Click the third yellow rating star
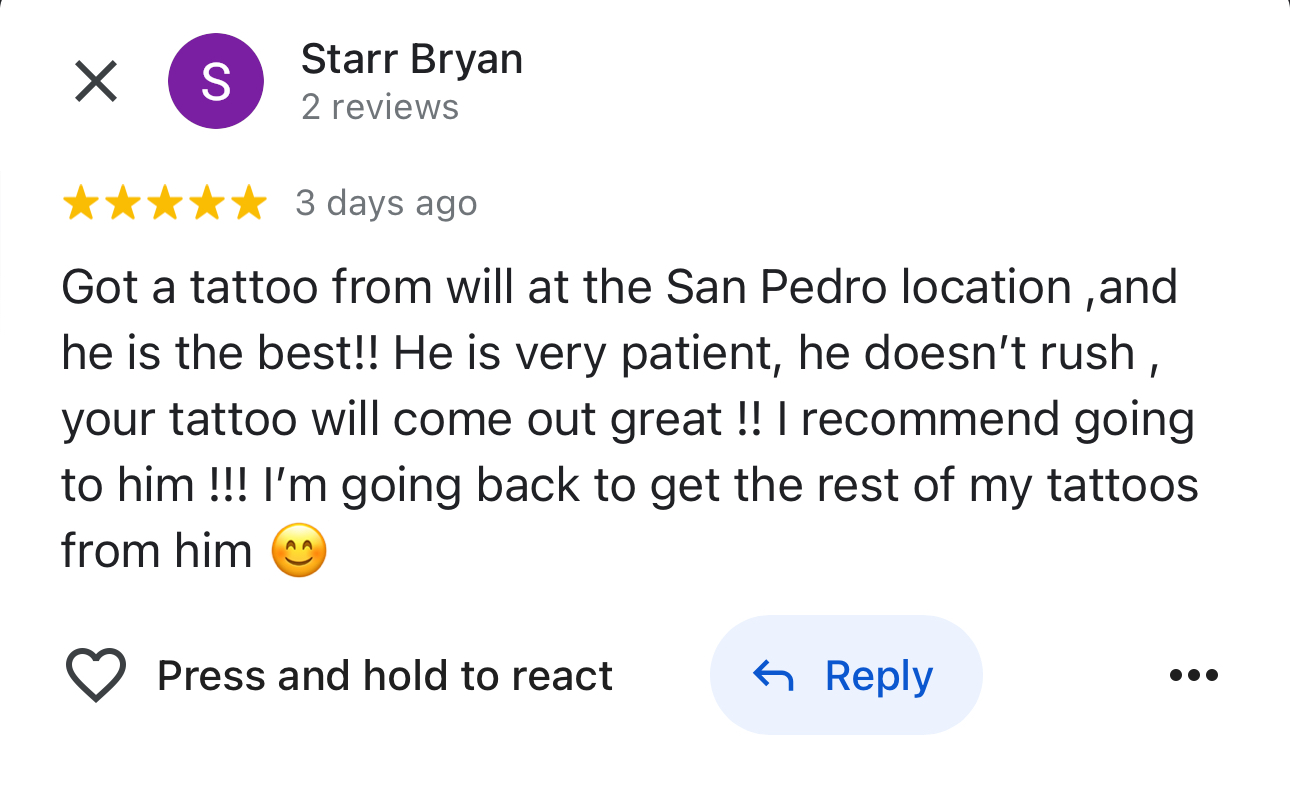Screen dimensions: 1290x799 [165, 204]
